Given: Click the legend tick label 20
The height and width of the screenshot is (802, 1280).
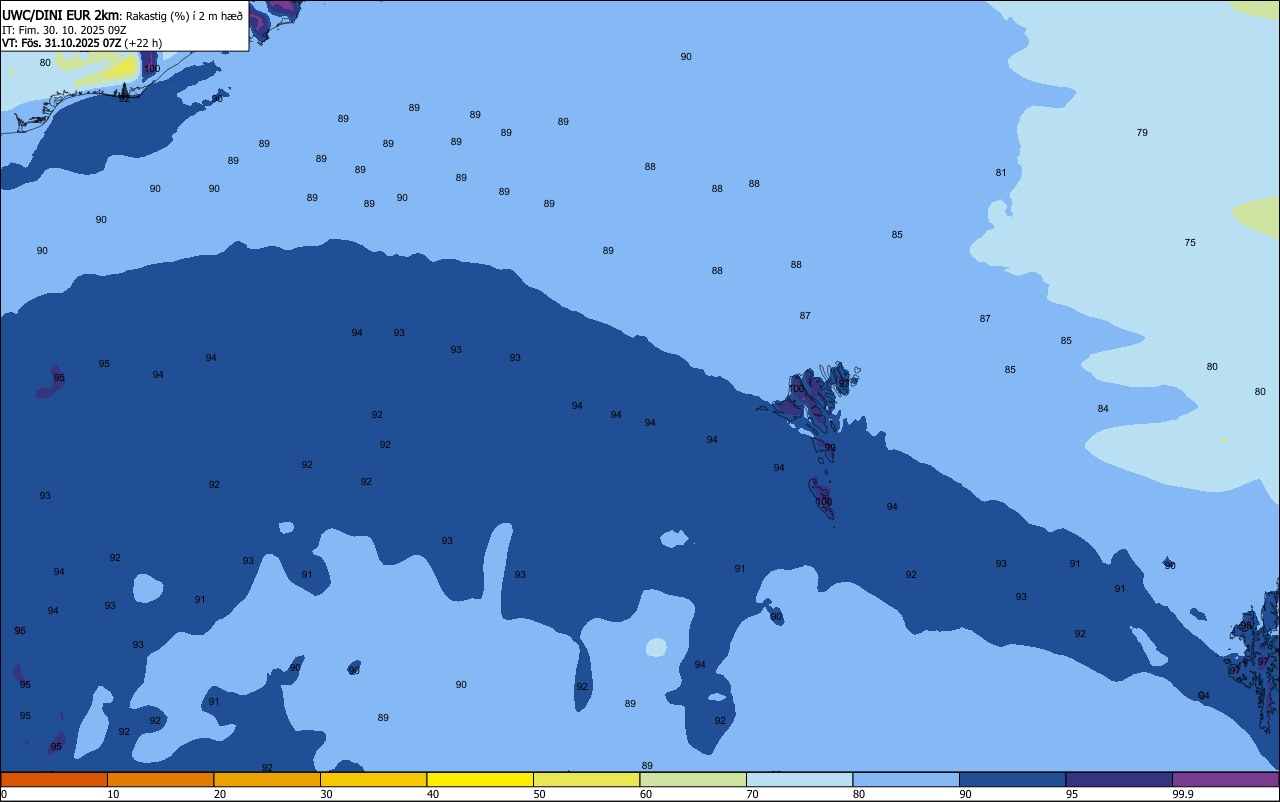Looking at the screenshot, I should coord(220,794).
